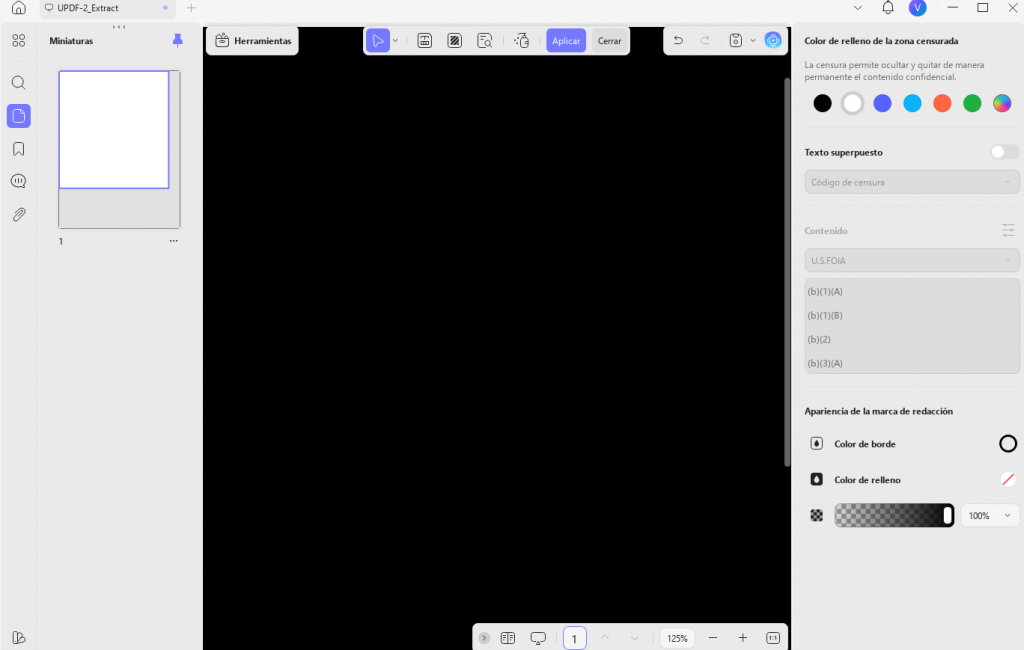Expand the save options dropdown arrow
Viewport: 1024px width, 650px height.
(x=752, y=41)
